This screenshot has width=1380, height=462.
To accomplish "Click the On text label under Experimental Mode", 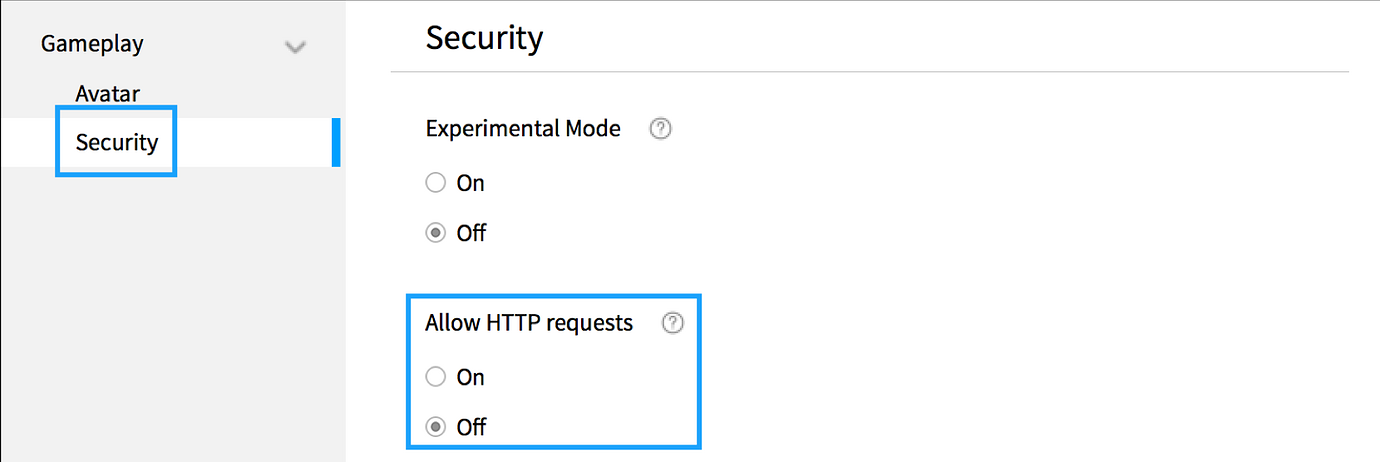I will [x=470, y=183].
